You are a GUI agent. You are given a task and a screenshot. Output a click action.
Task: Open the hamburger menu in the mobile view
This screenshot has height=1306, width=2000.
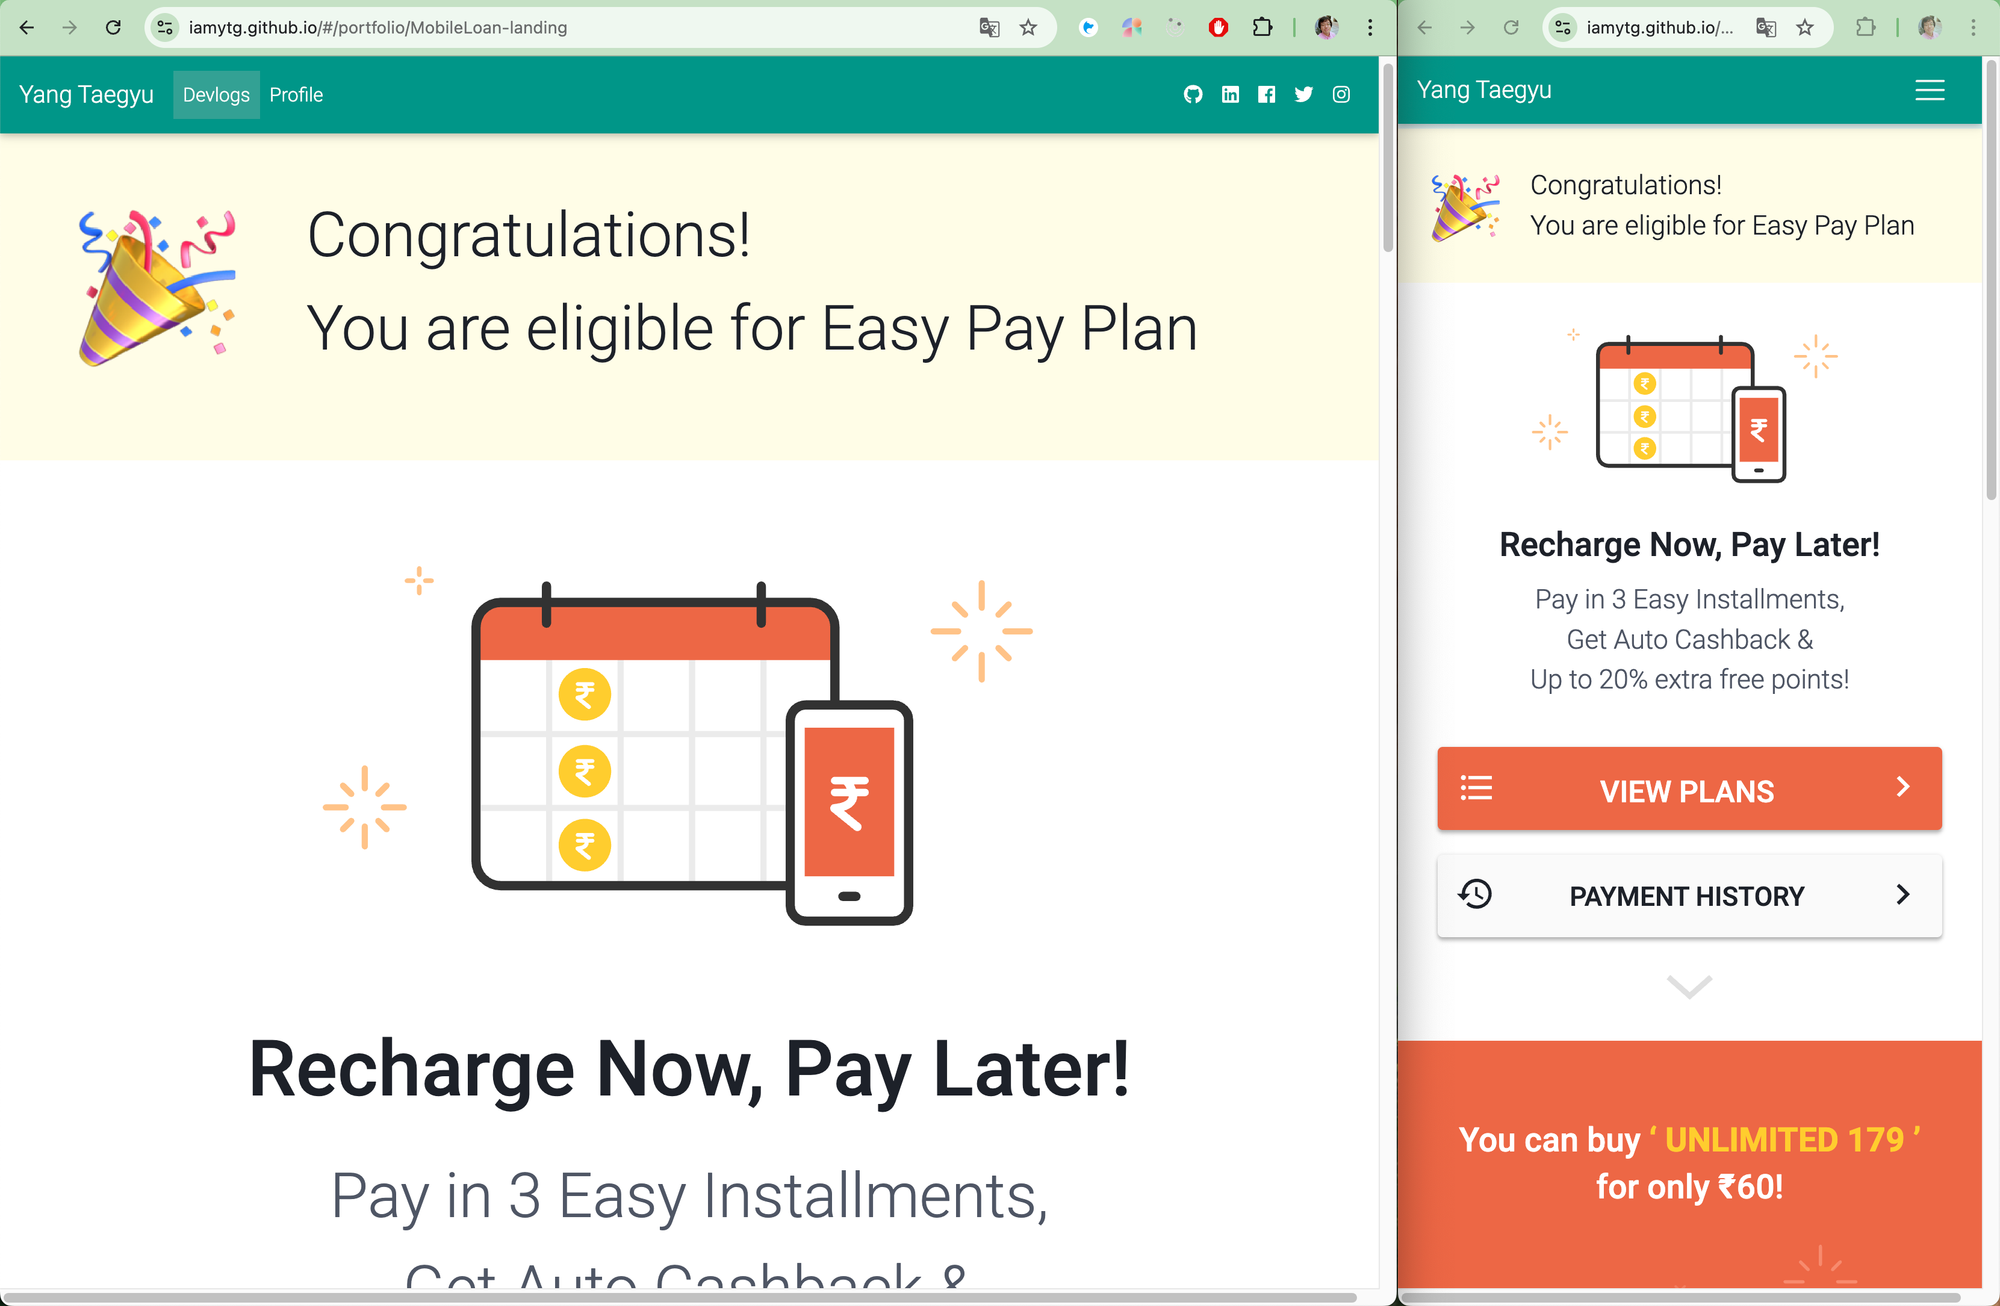pos(1930,91)
